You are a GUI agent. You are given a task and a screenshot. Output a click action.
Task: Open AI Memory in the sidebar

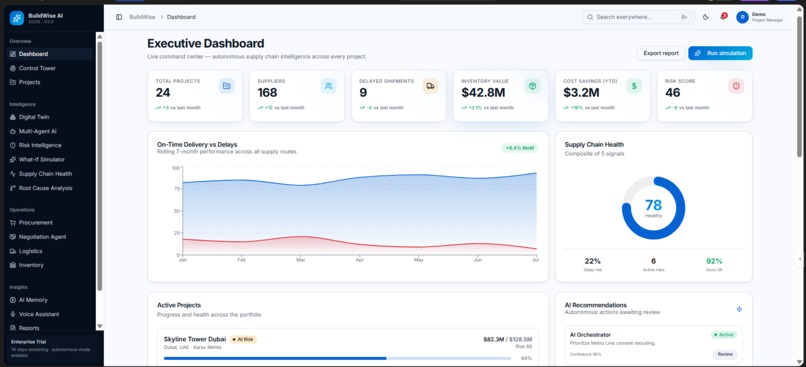coord(49,300)
